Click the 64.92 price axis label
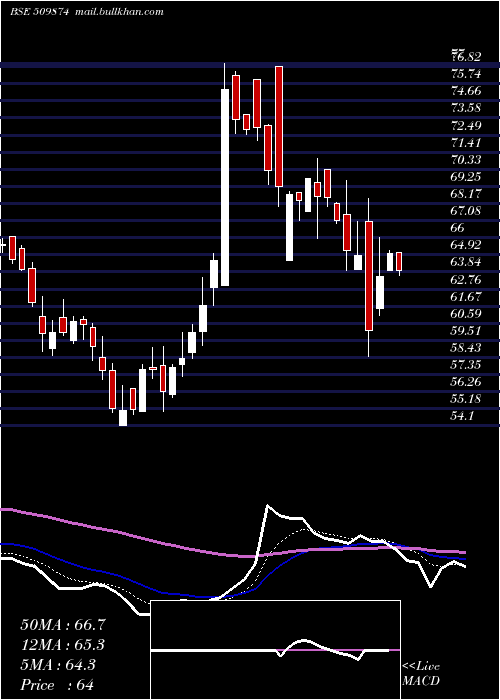 coord(467,245)
